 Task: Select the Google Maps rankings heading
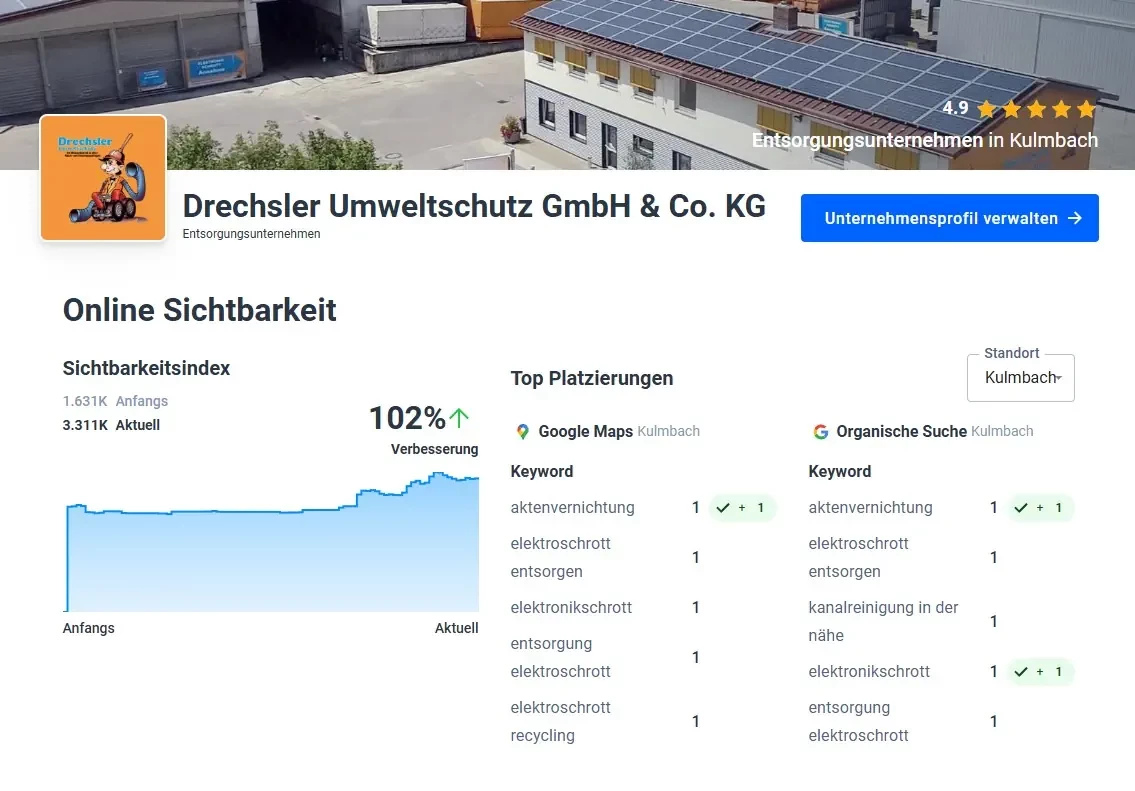click(585, 432)
